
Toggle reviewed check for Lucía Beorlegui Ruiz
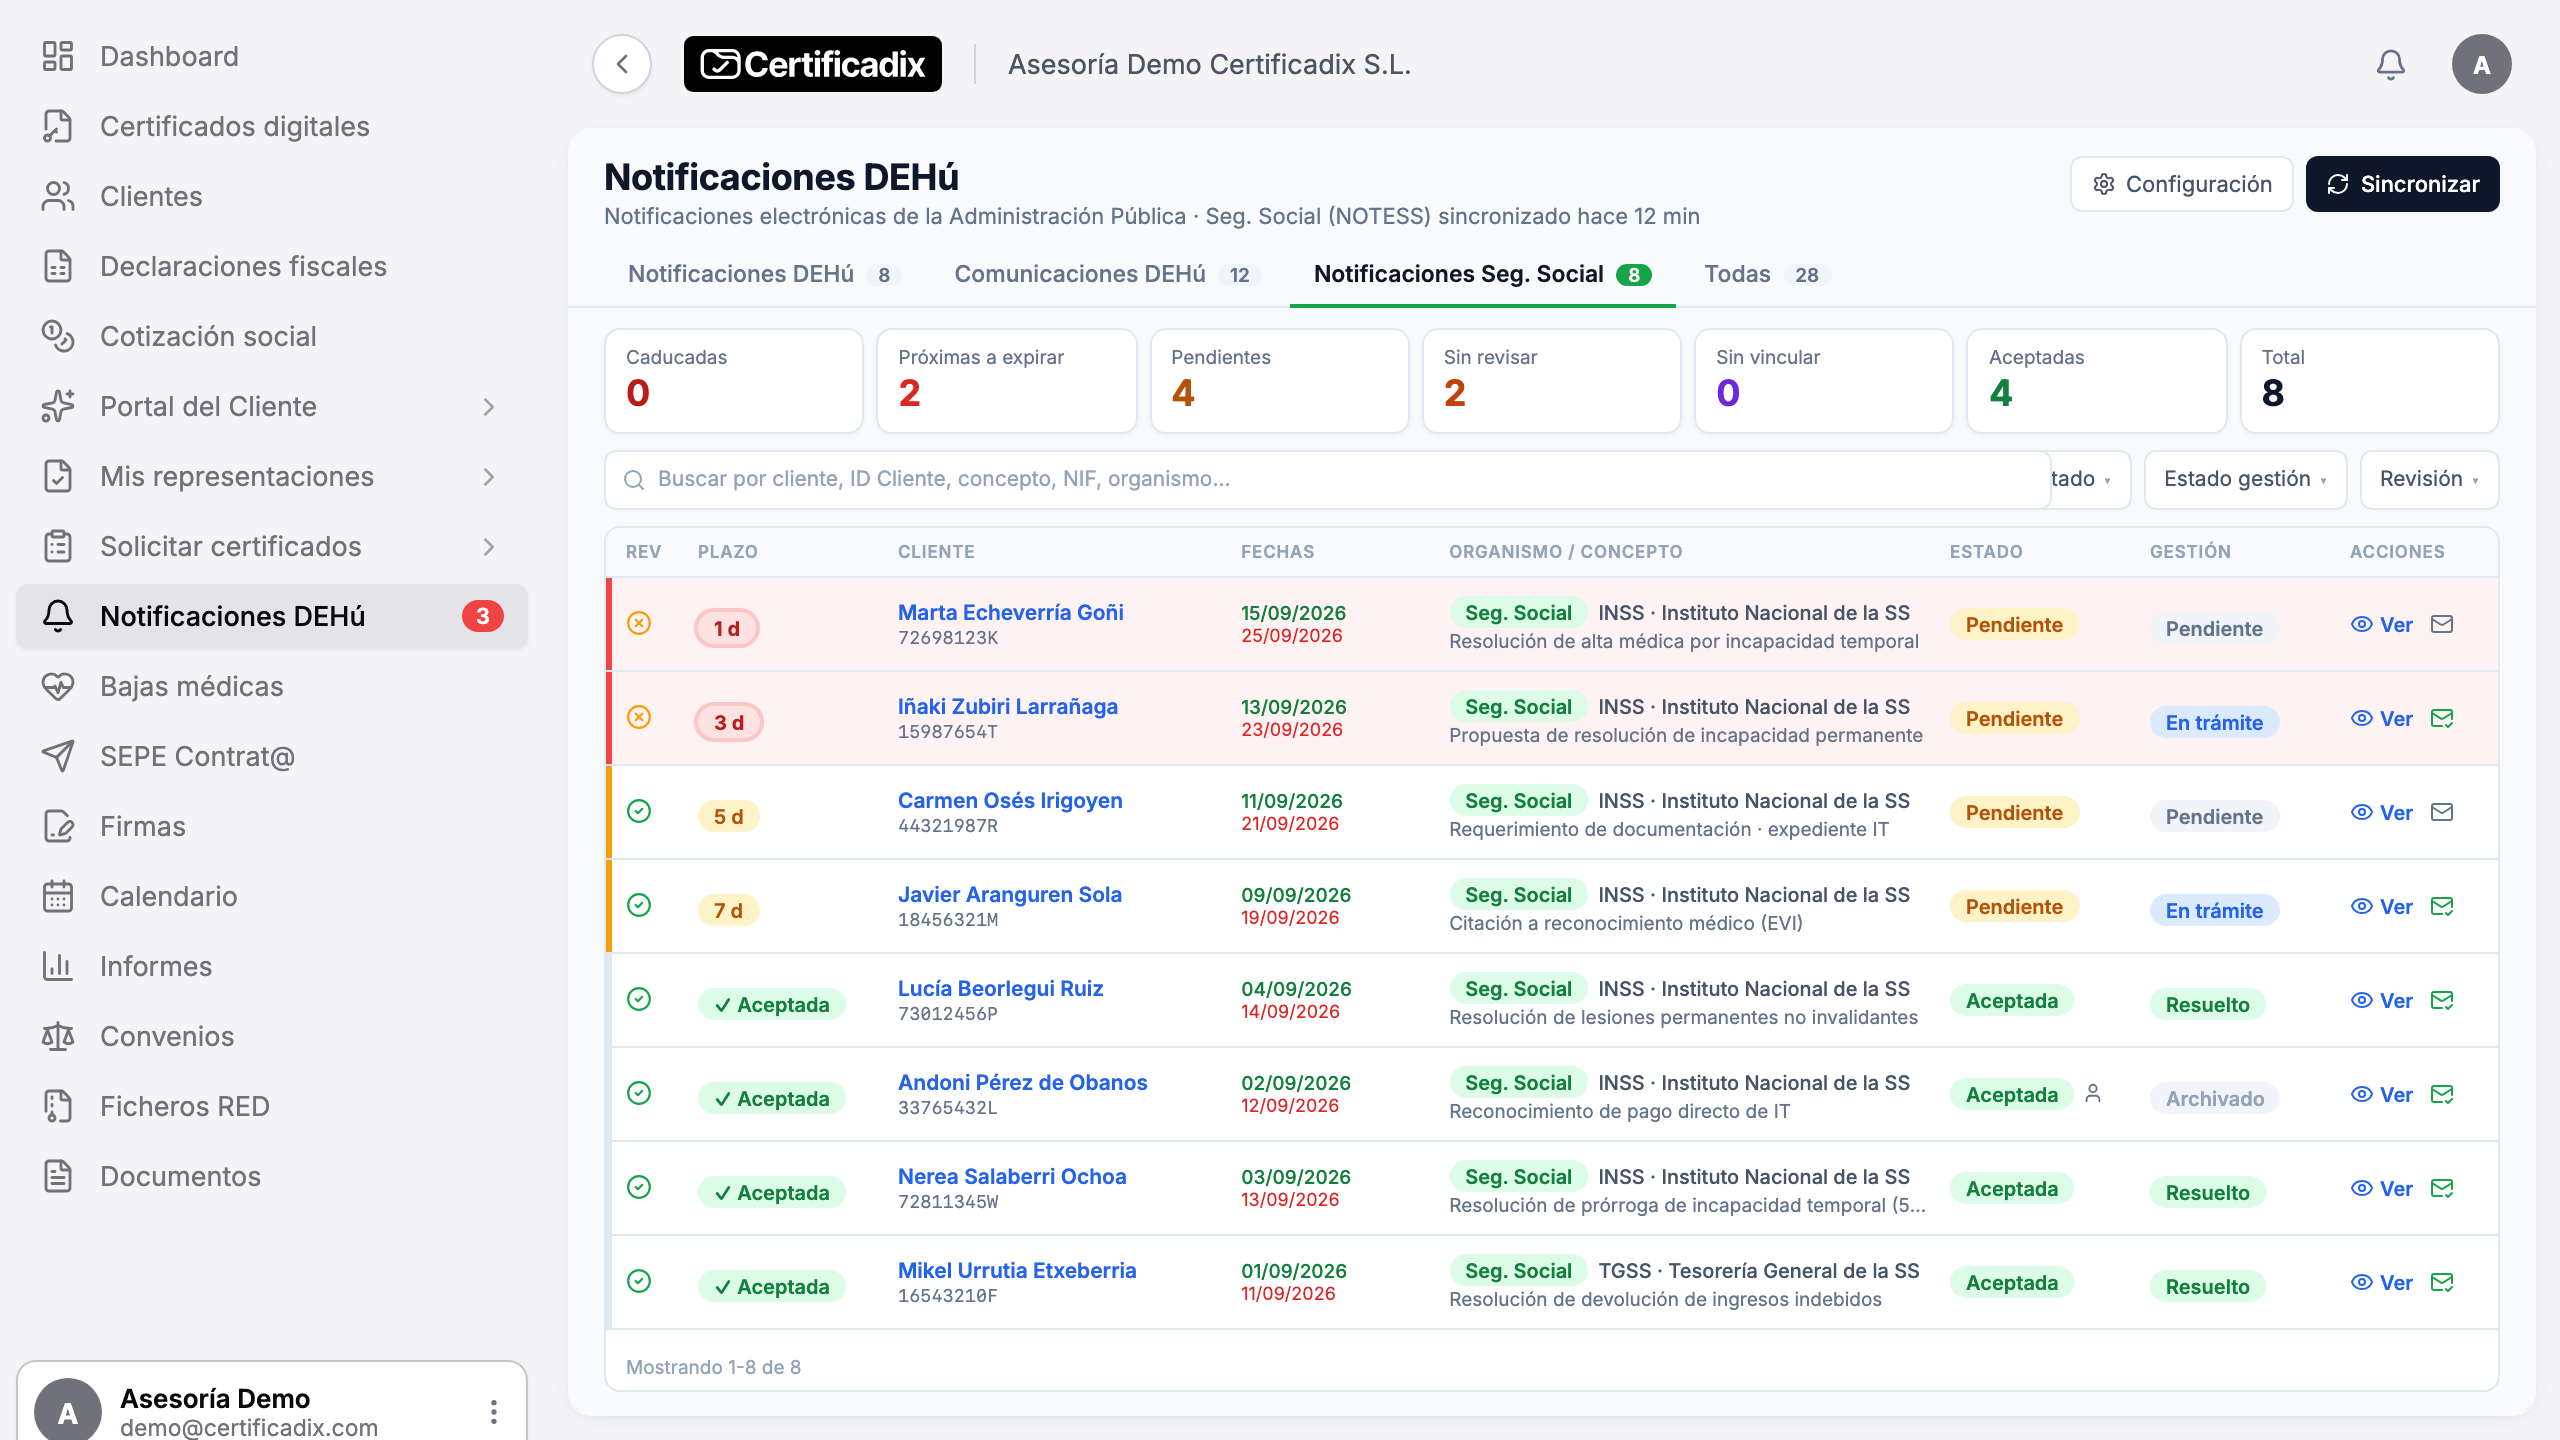click(639, 999)
